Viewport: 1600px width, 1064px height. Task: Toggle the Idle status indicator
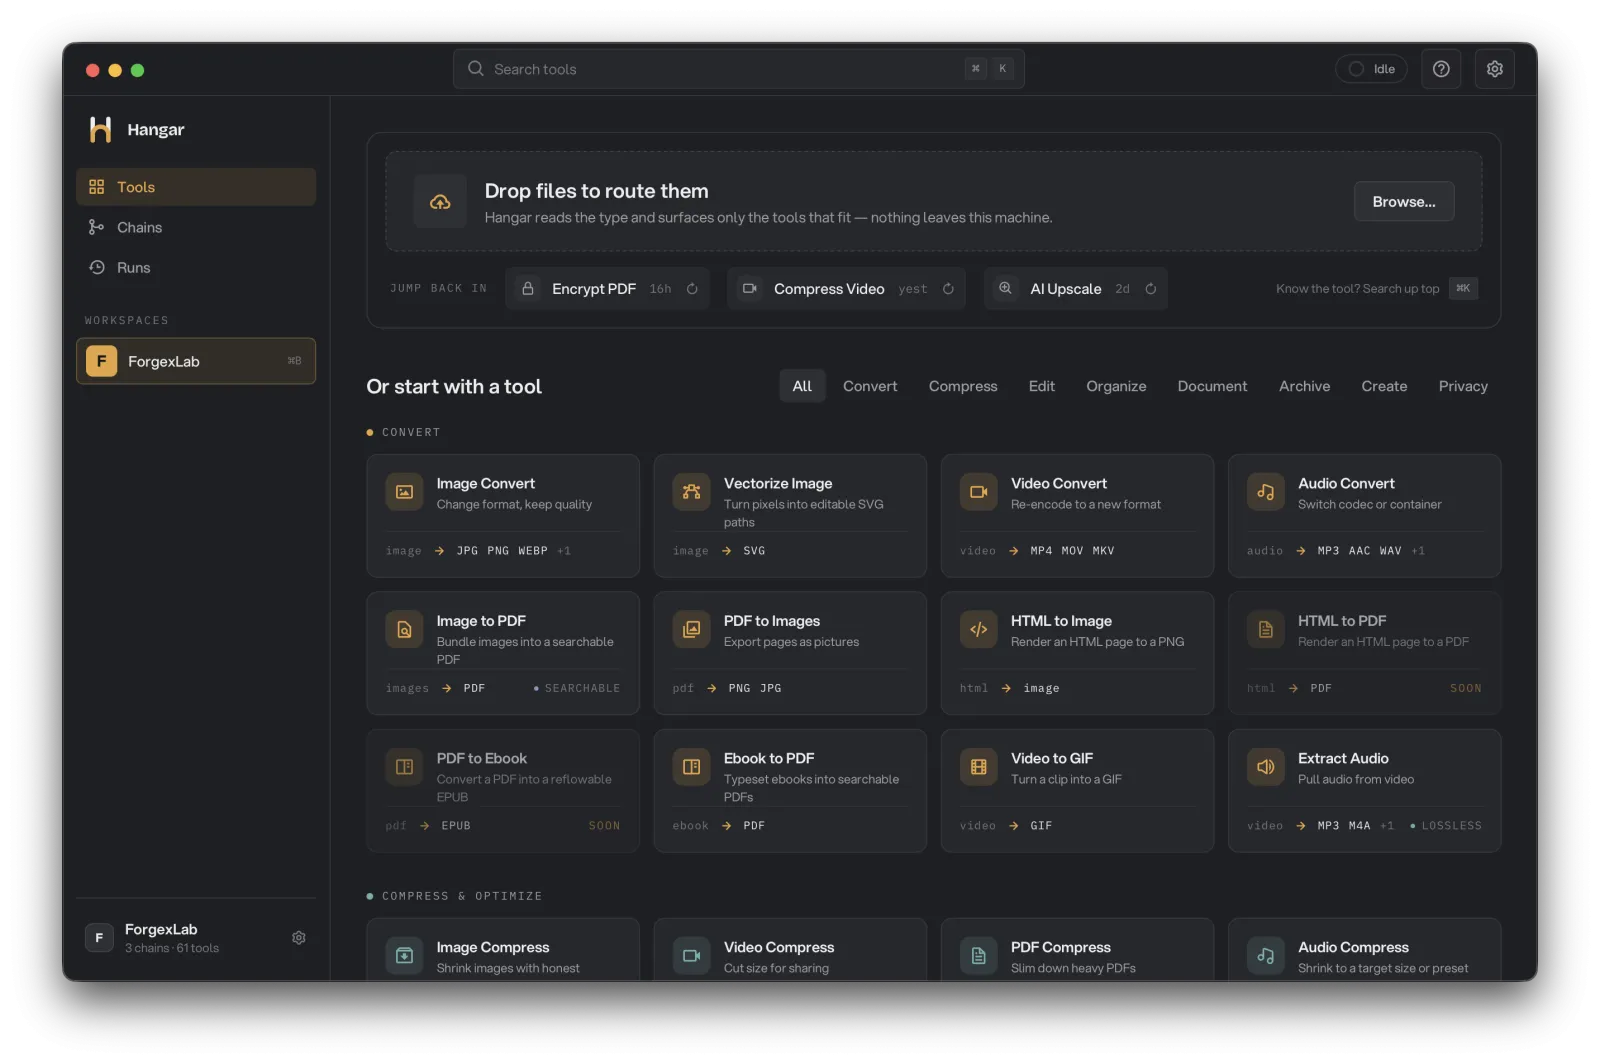(x=1371, y=69)
